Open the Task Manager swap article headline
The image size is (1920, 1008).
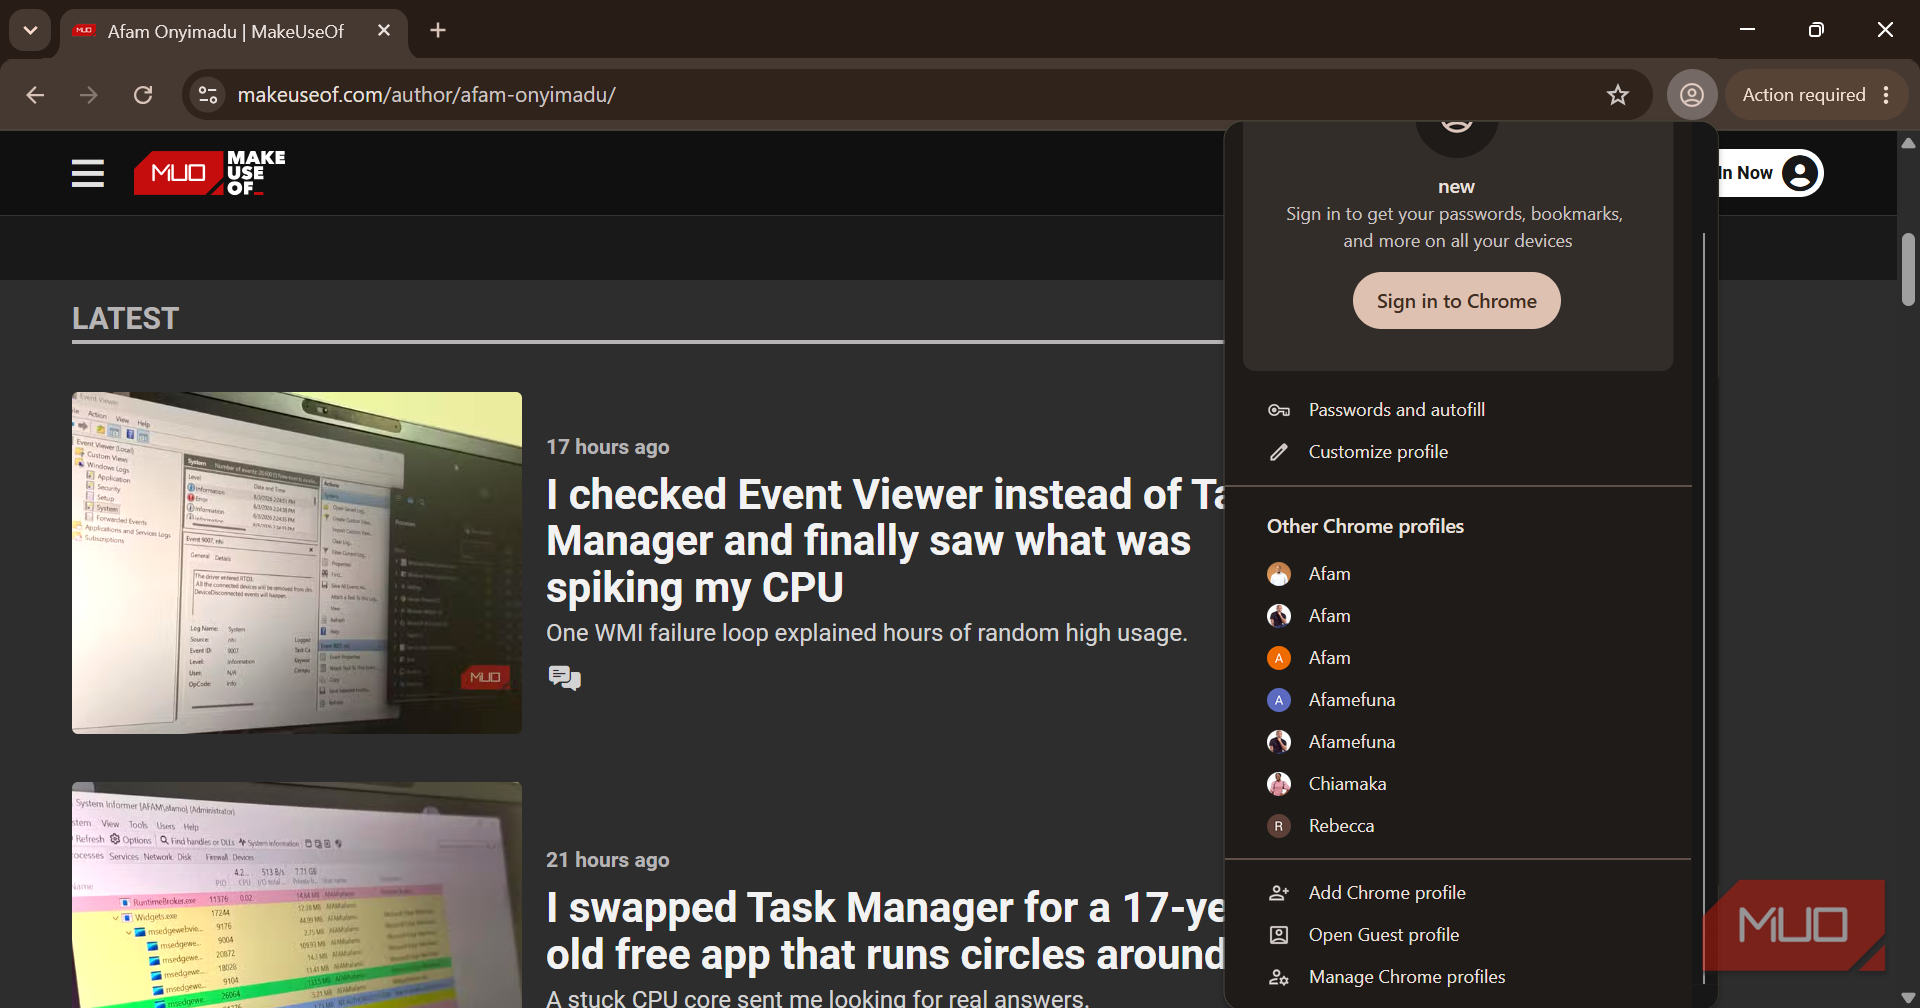pos(885,931)
